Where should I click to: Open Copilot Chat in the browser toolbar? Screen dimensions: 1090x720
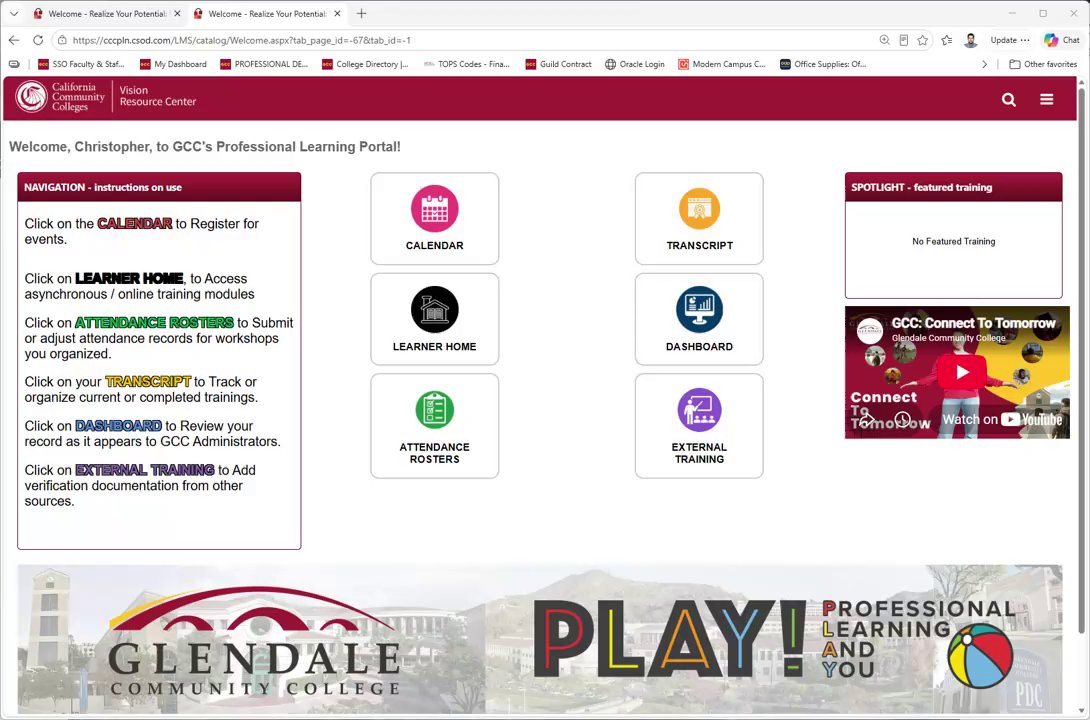(x=1062, y=40)
